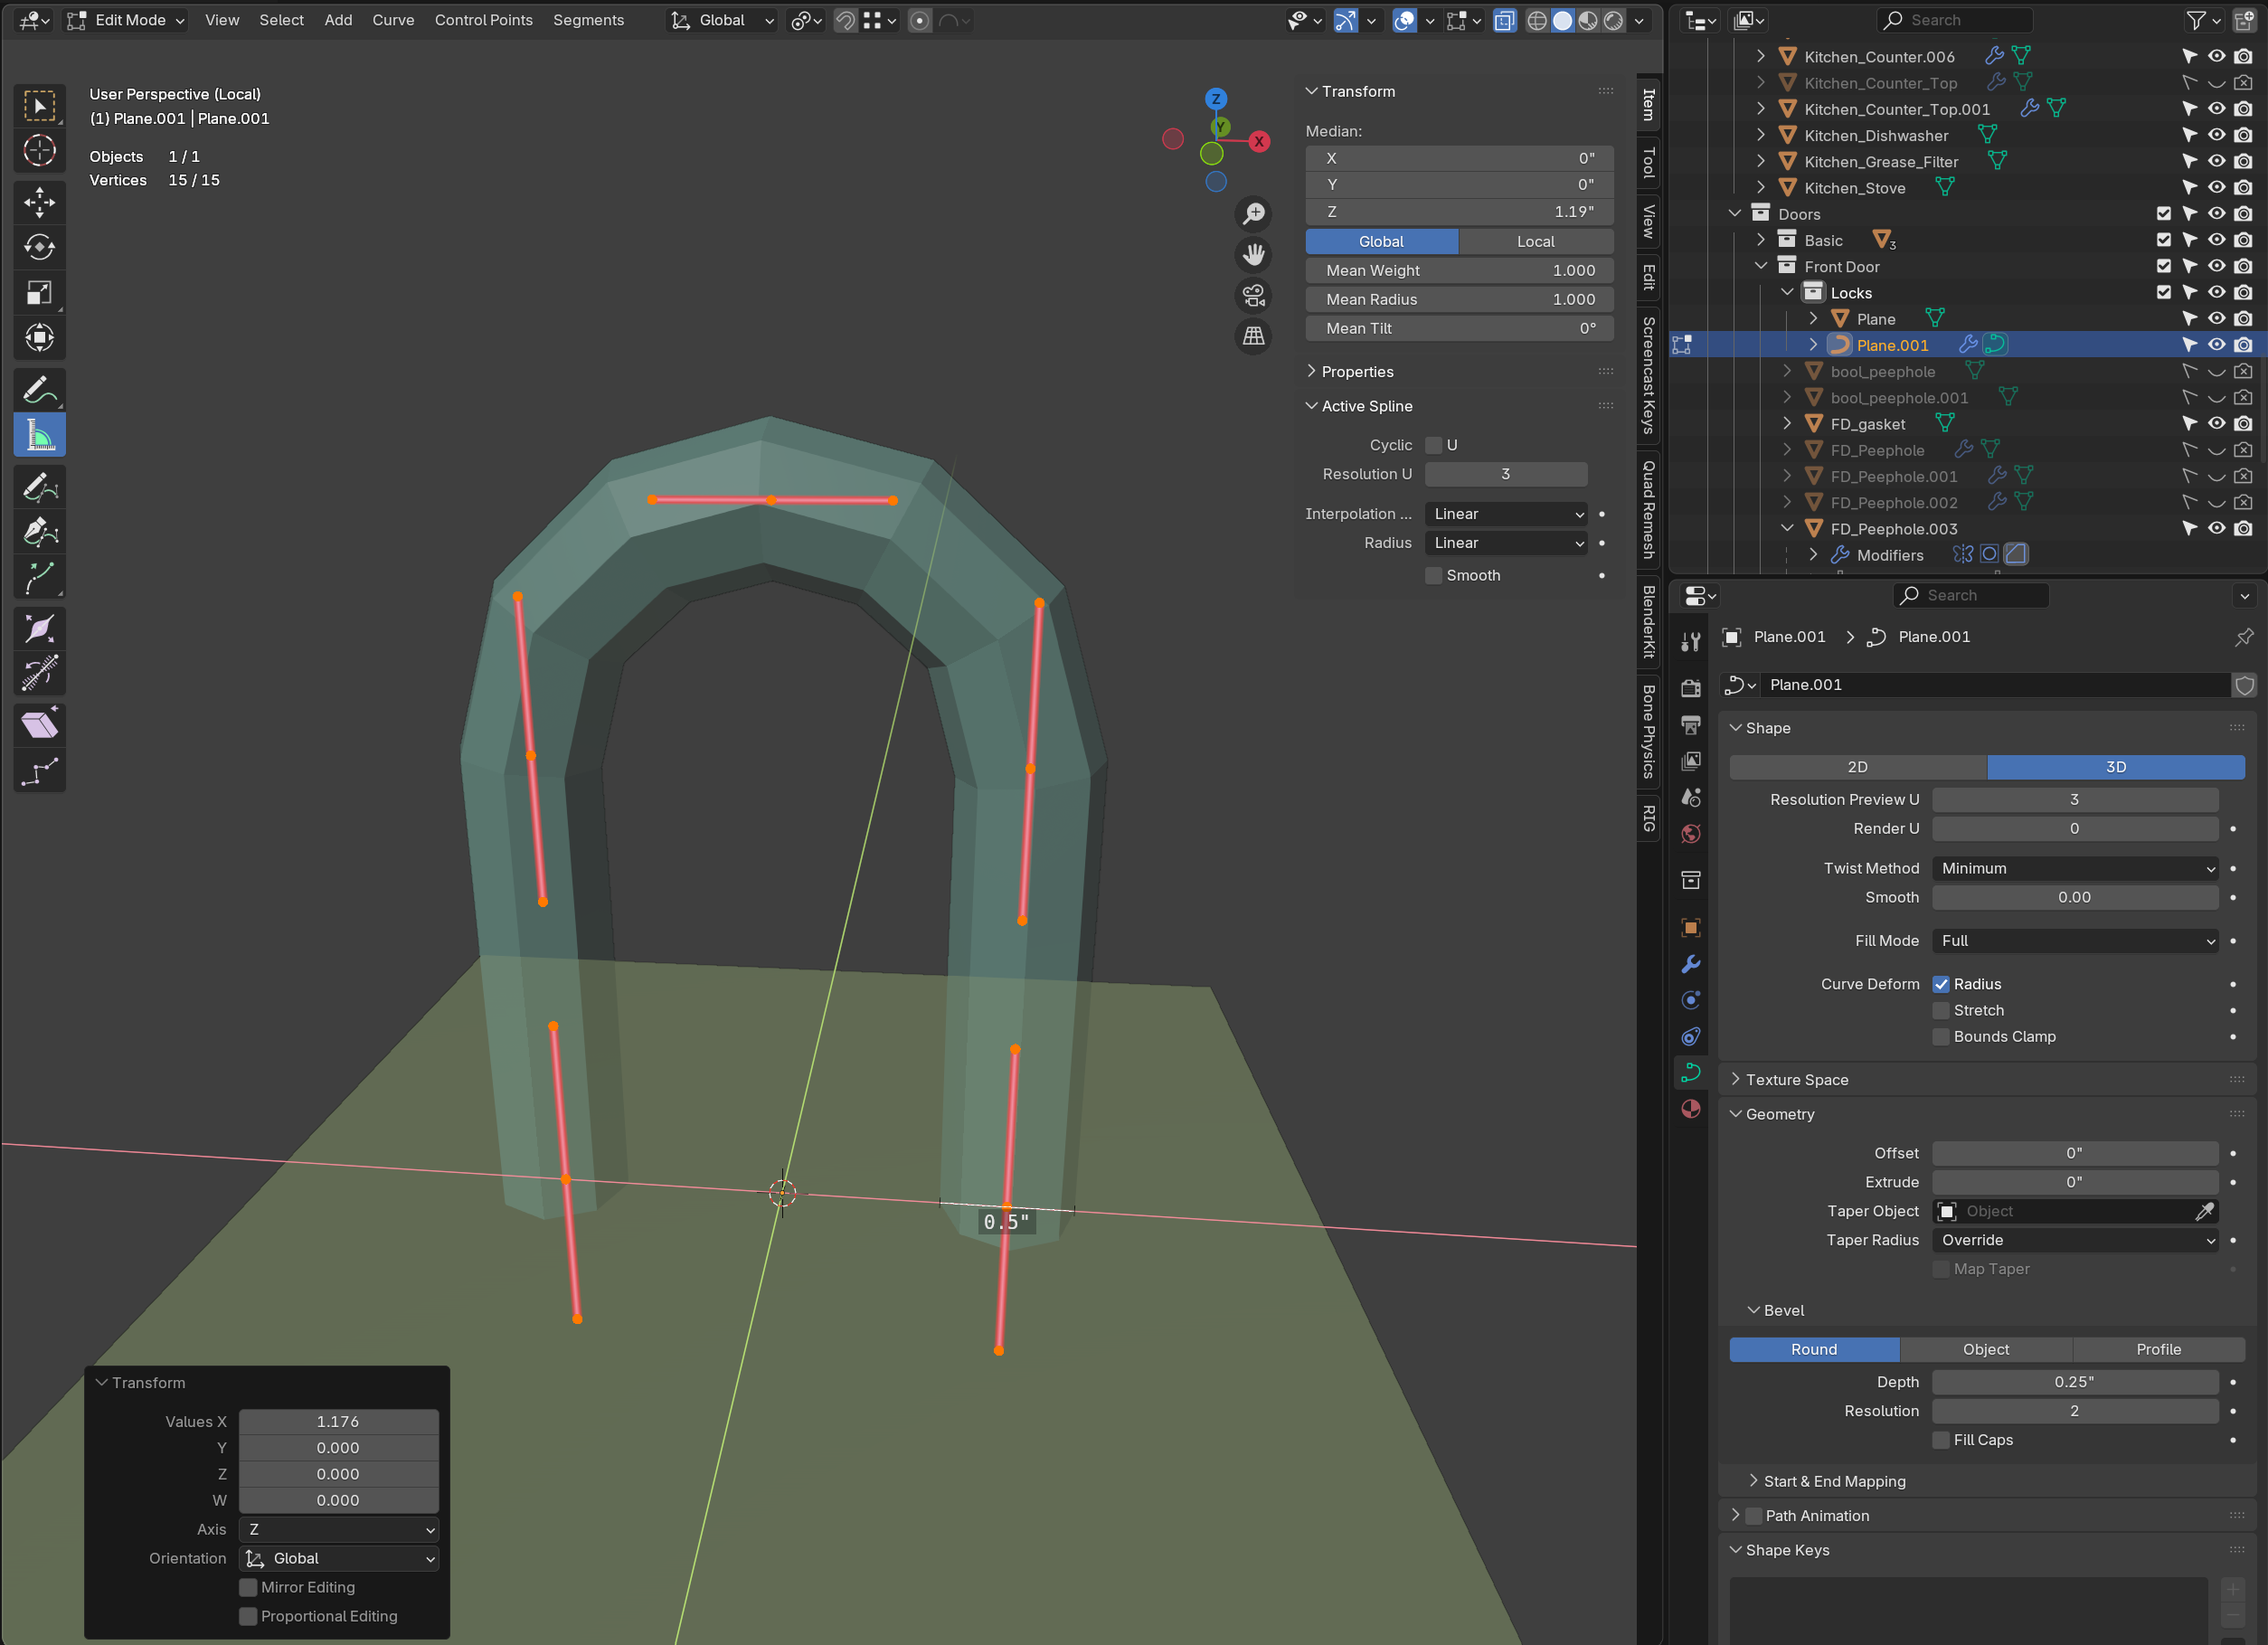Click the camera view icon
The height and width of the screenshot is (1645, 2268).
pos(1253,296)
